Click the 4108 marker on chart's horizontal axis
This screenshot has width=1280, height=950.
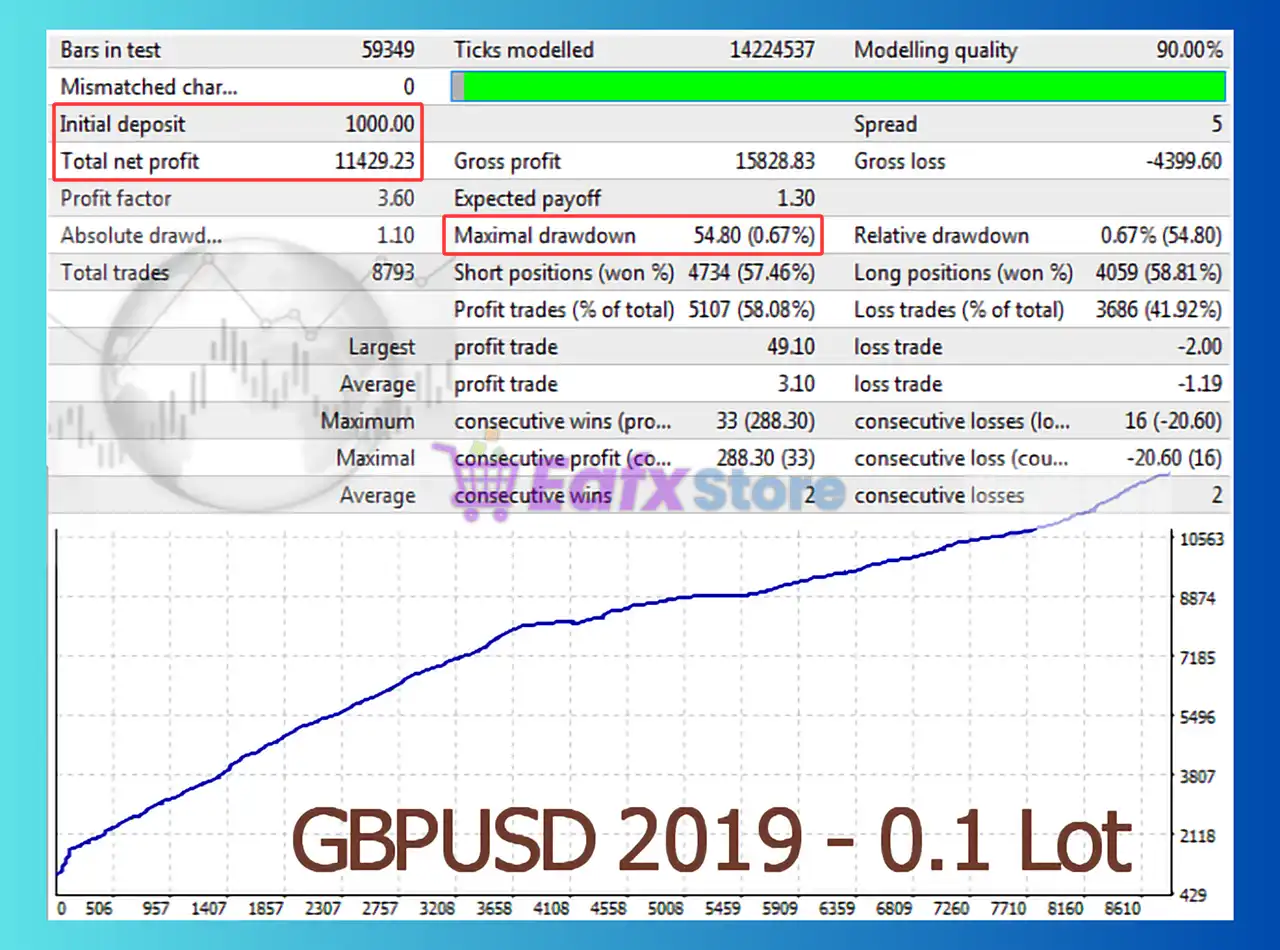[x=551, y=909]
